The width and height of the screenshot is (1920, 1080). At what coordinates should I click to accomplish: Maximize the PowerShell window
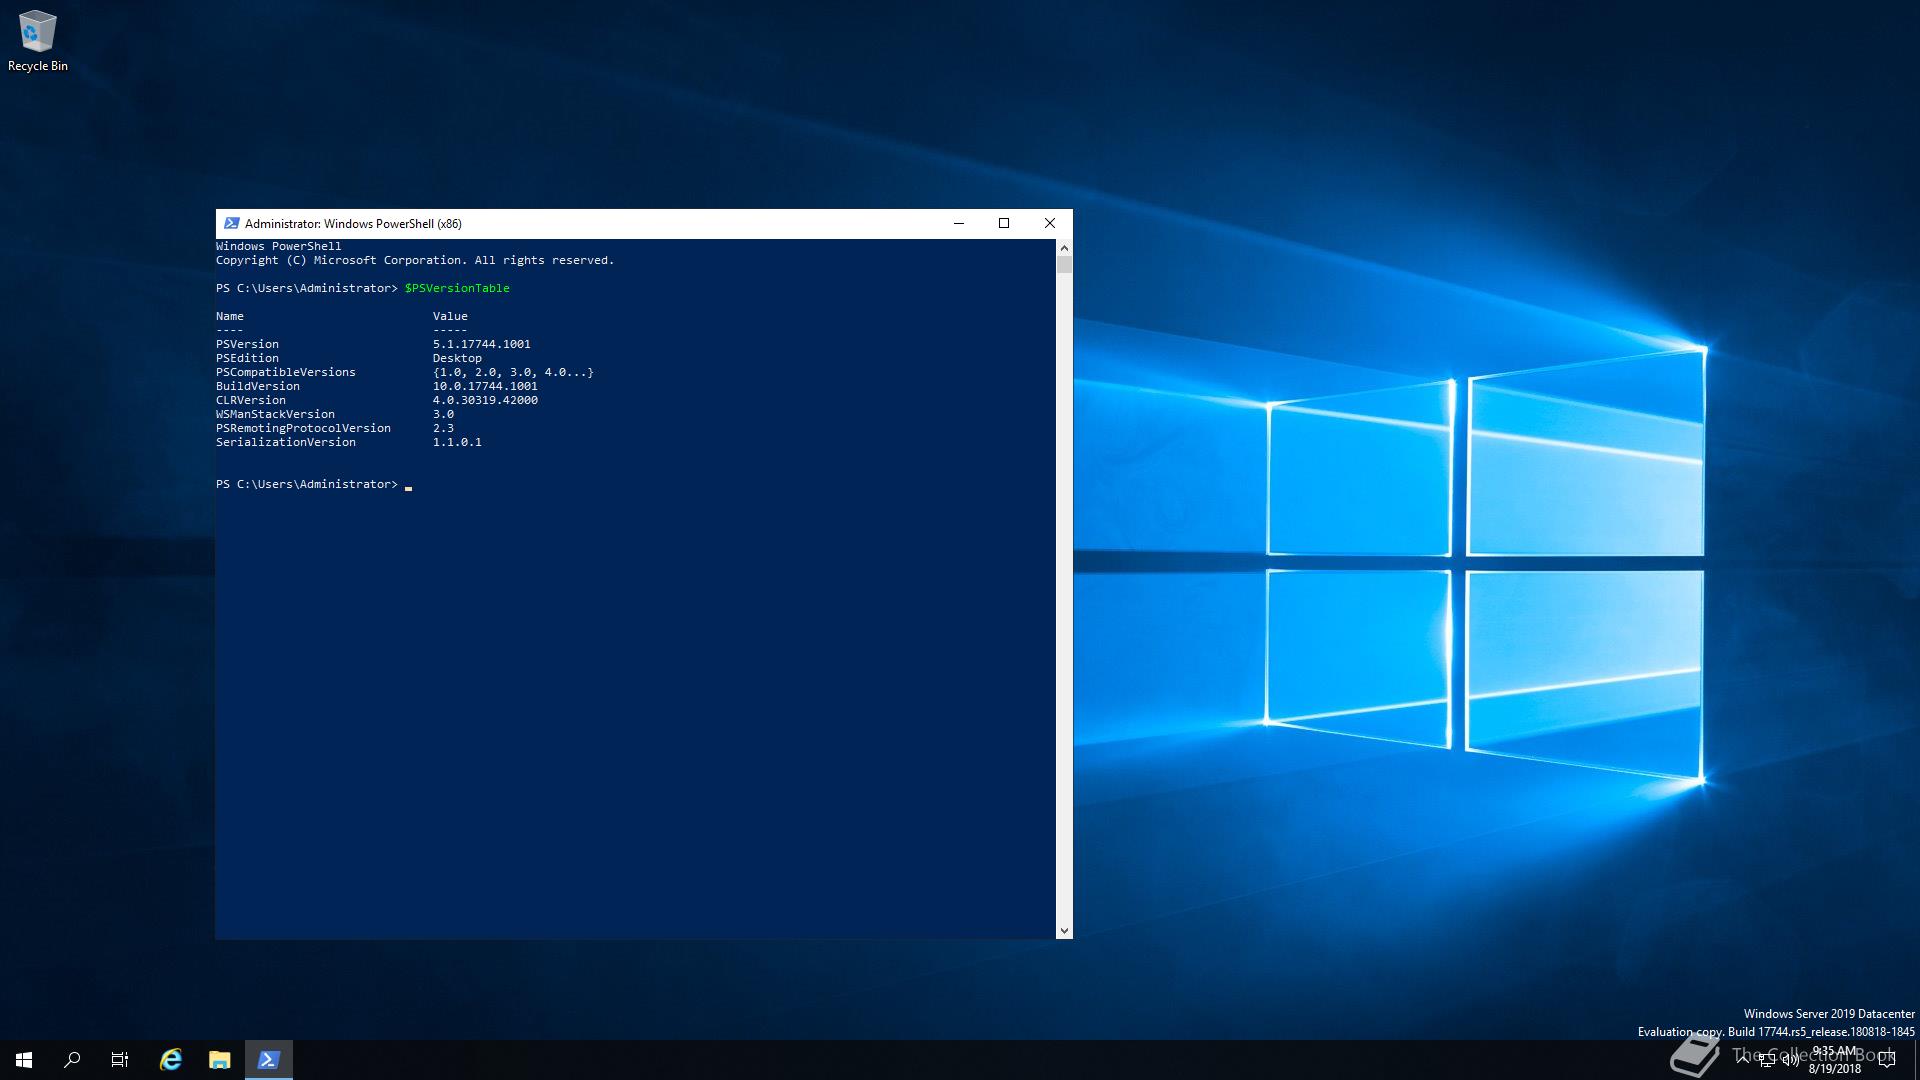1004,223
